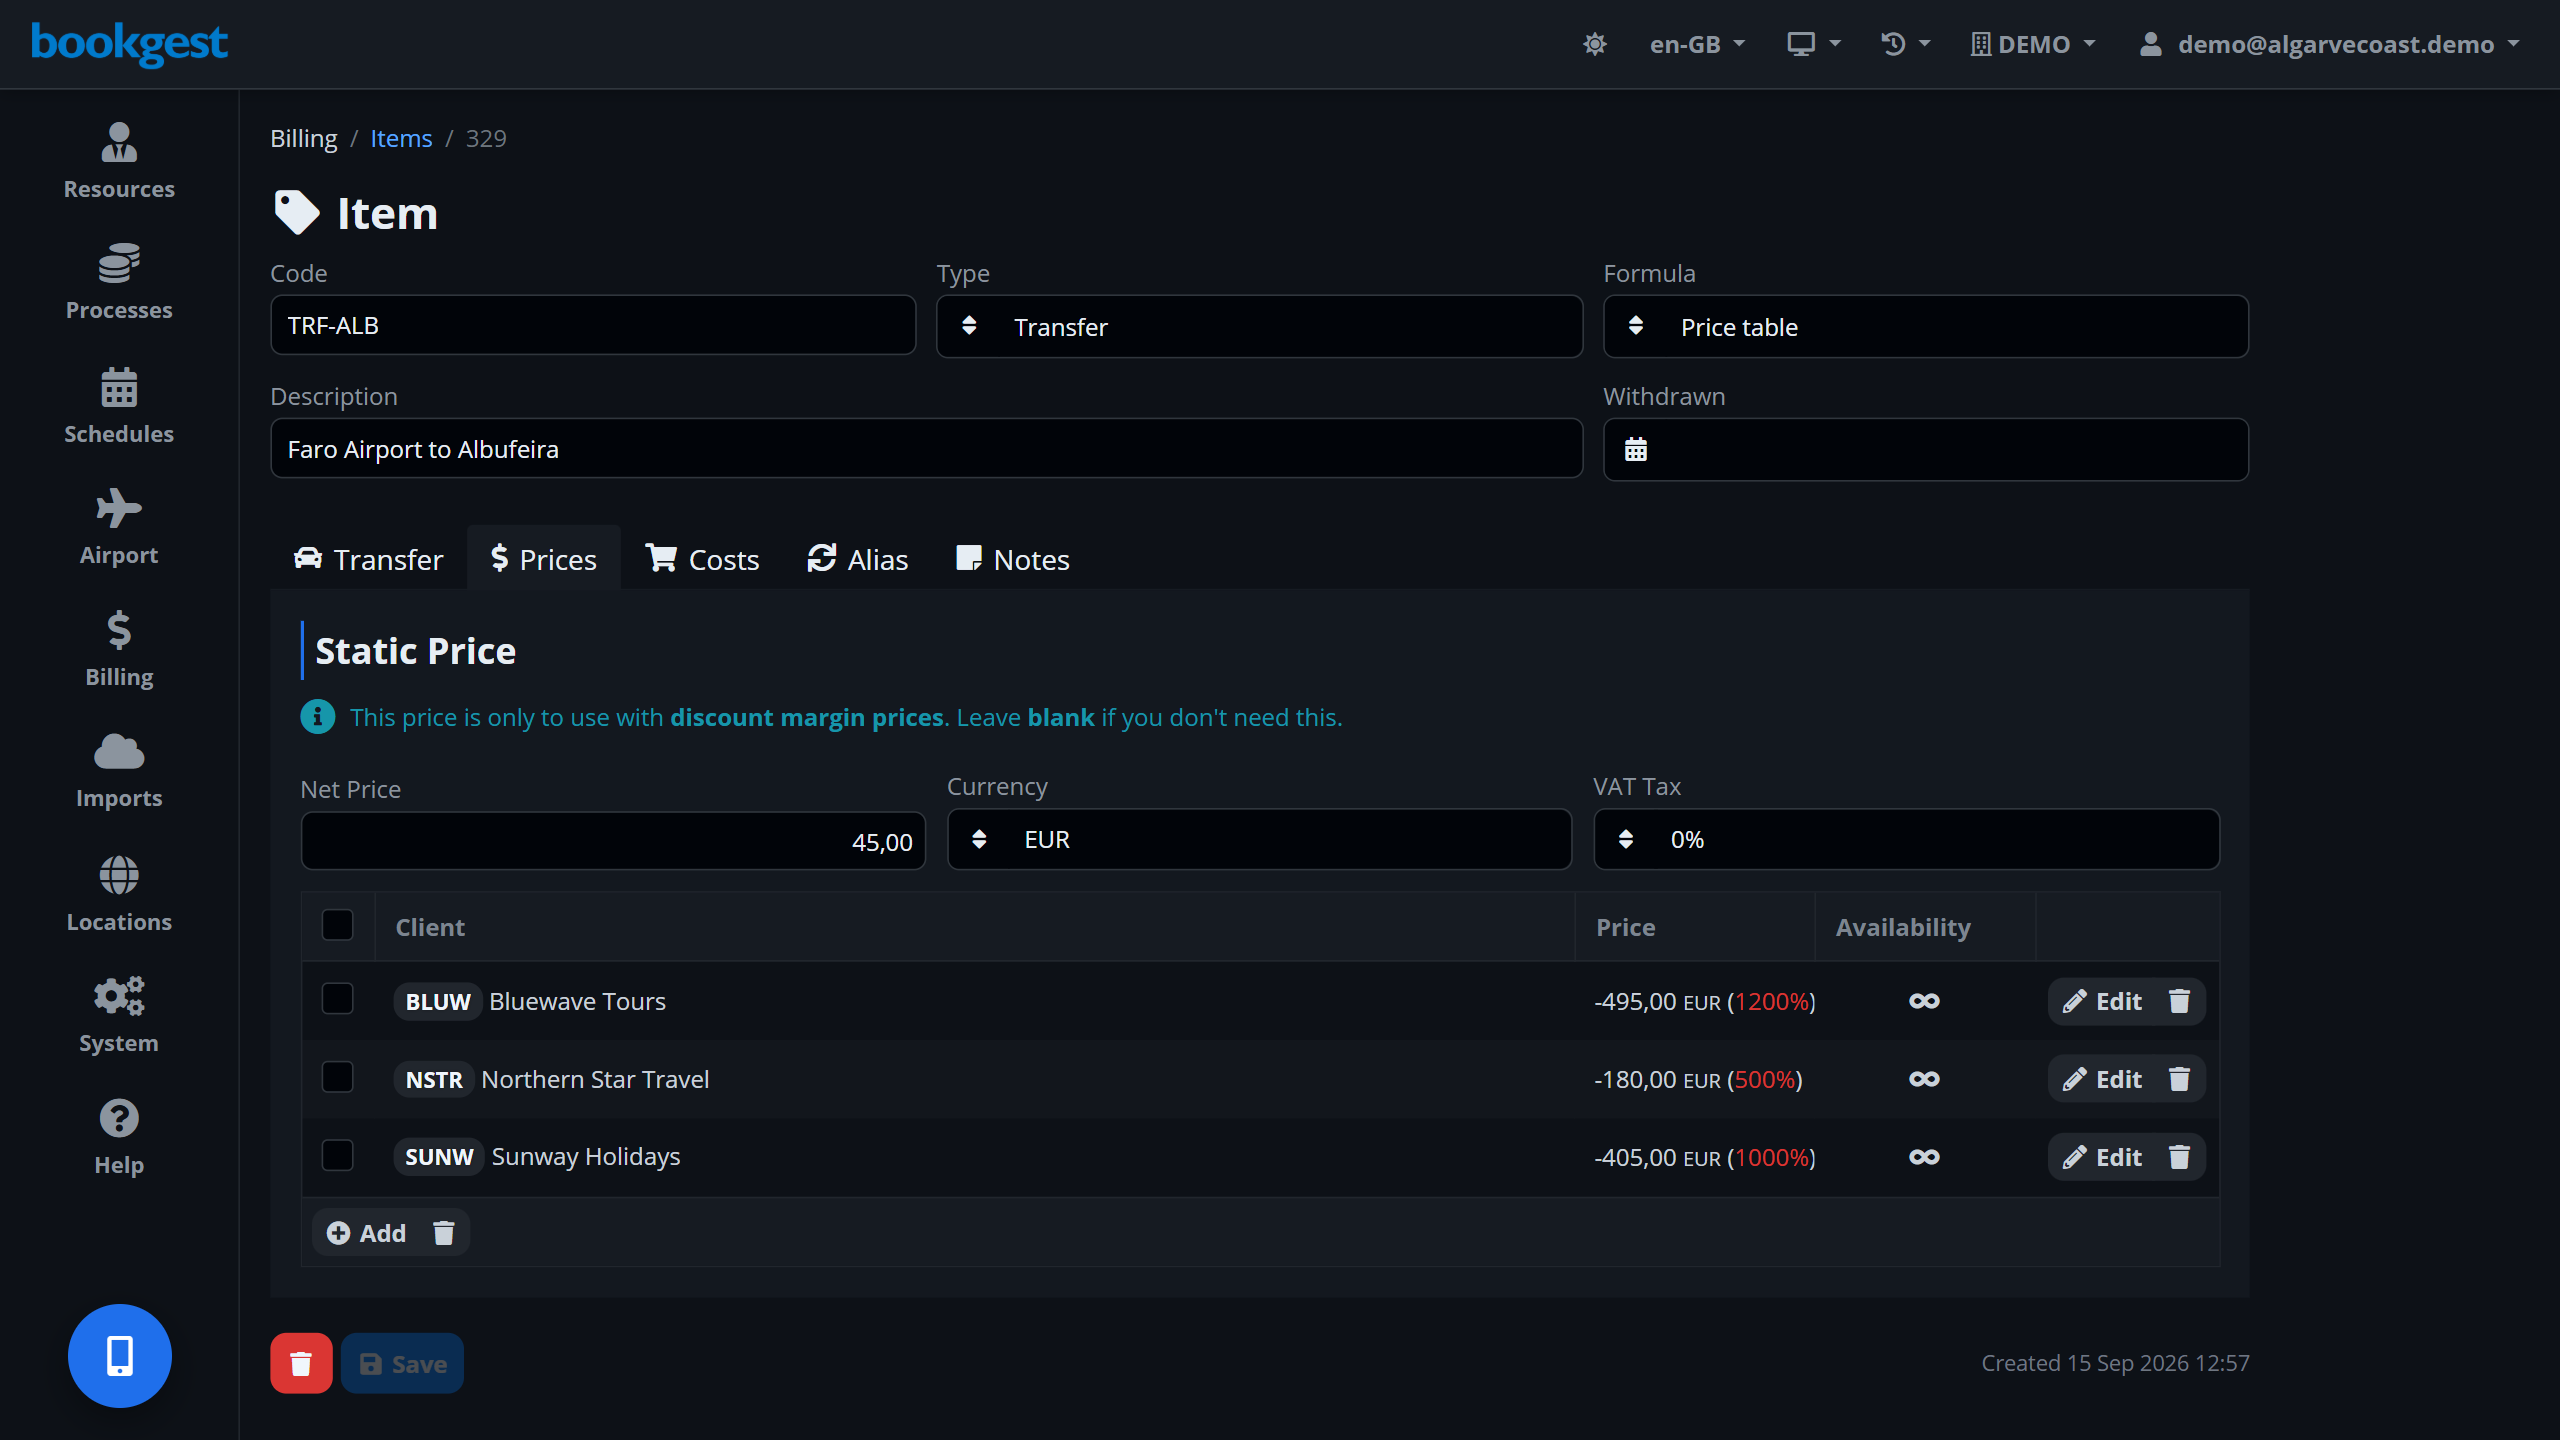Check the Northern Star Travel row checkbox
Screen dimensions: 2560x1440
point(338,1077)
